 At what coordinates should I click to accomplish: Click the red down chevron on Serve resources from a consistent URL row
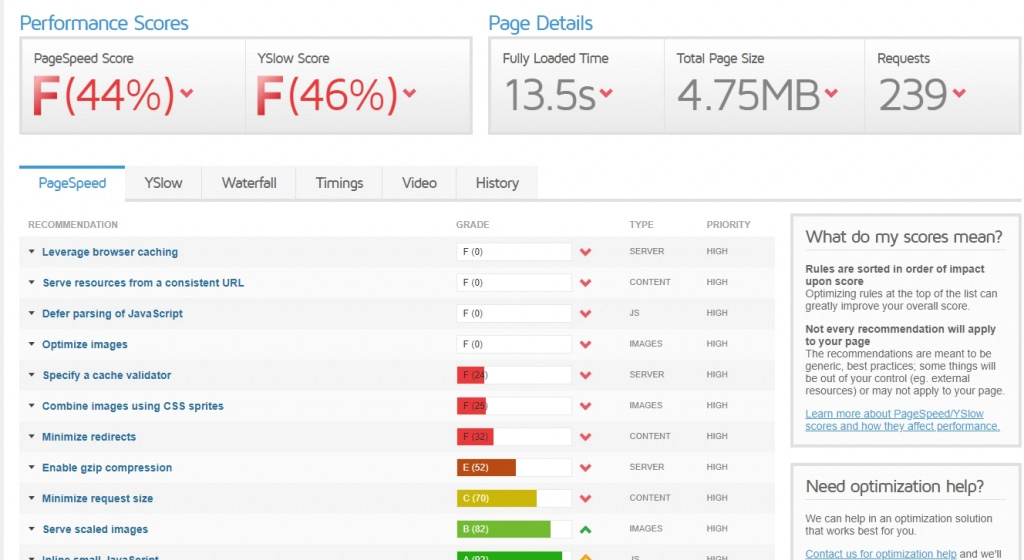(x=585, y=283)
